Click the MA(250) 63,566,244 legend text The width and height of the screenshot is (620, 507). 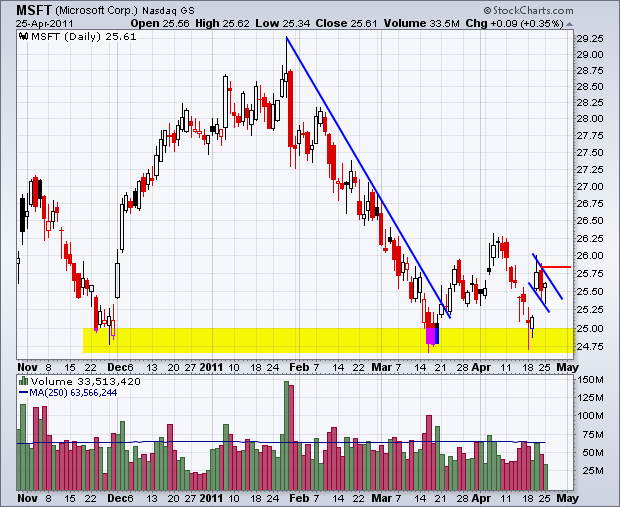73,393
